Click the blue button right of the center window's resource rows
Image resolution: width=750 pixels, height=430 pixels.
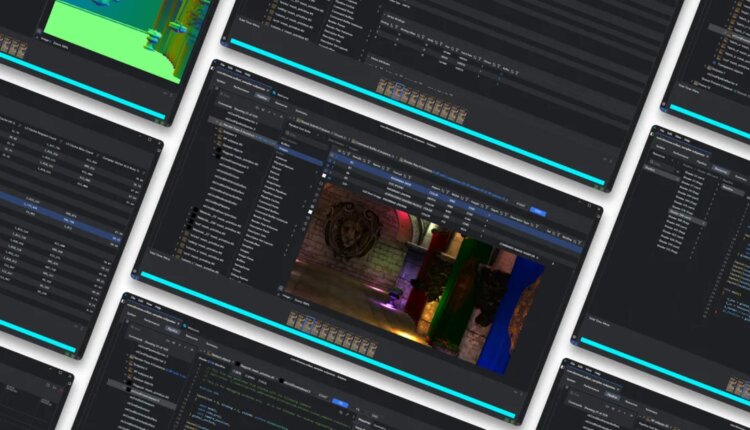pos(537,211)
